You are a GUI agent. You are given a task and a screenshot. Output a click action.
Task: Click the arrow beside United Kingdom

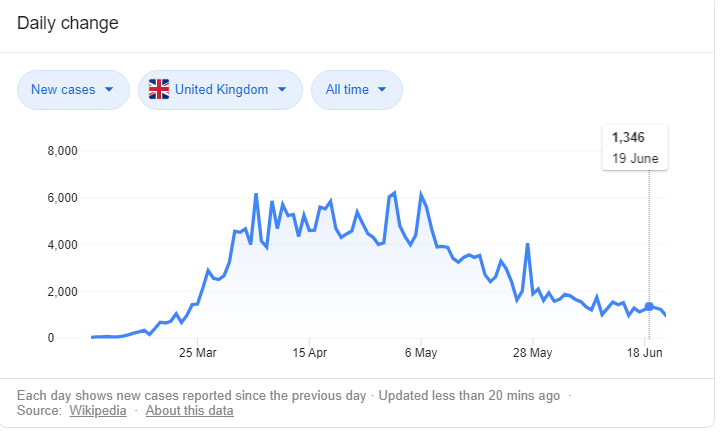(x=282, y=90)
